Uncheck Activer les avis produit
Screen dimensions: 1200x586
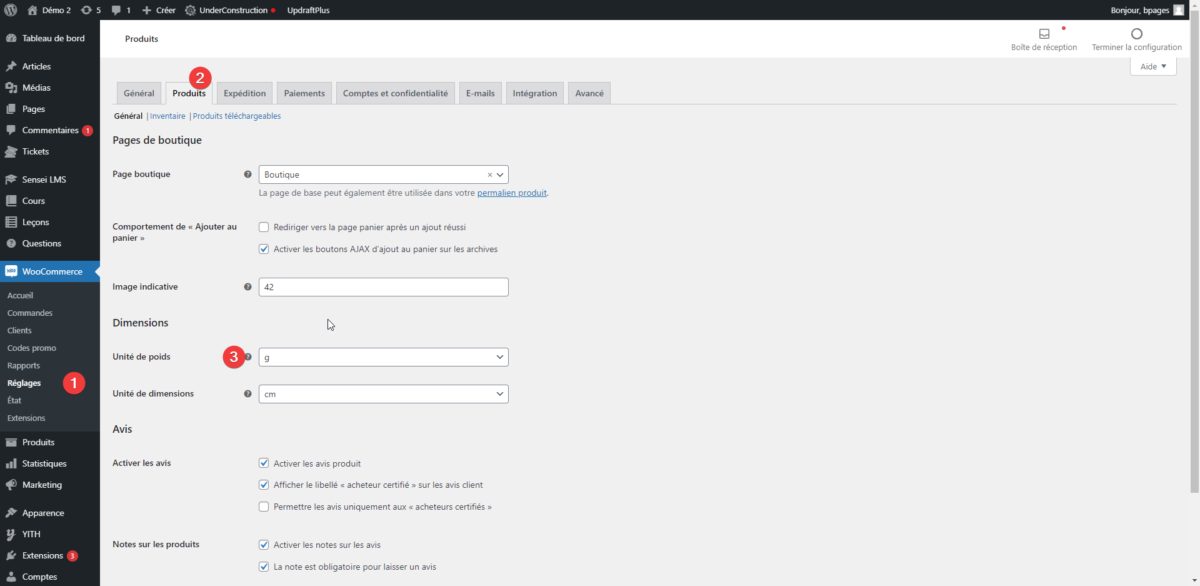click(264, 464)
